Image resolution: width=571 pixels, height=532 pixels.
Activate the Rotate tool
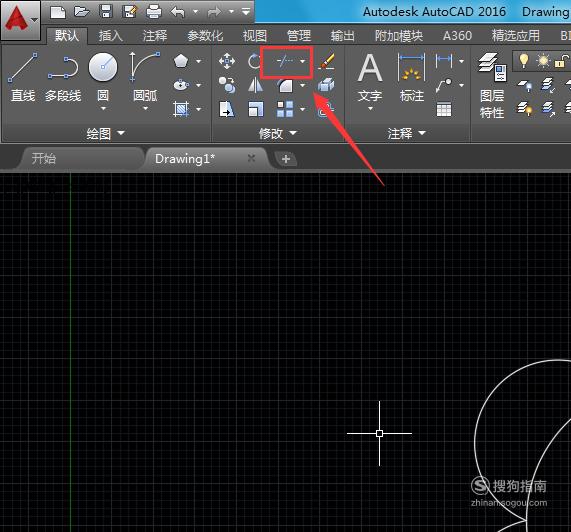[x=254, y=61]
